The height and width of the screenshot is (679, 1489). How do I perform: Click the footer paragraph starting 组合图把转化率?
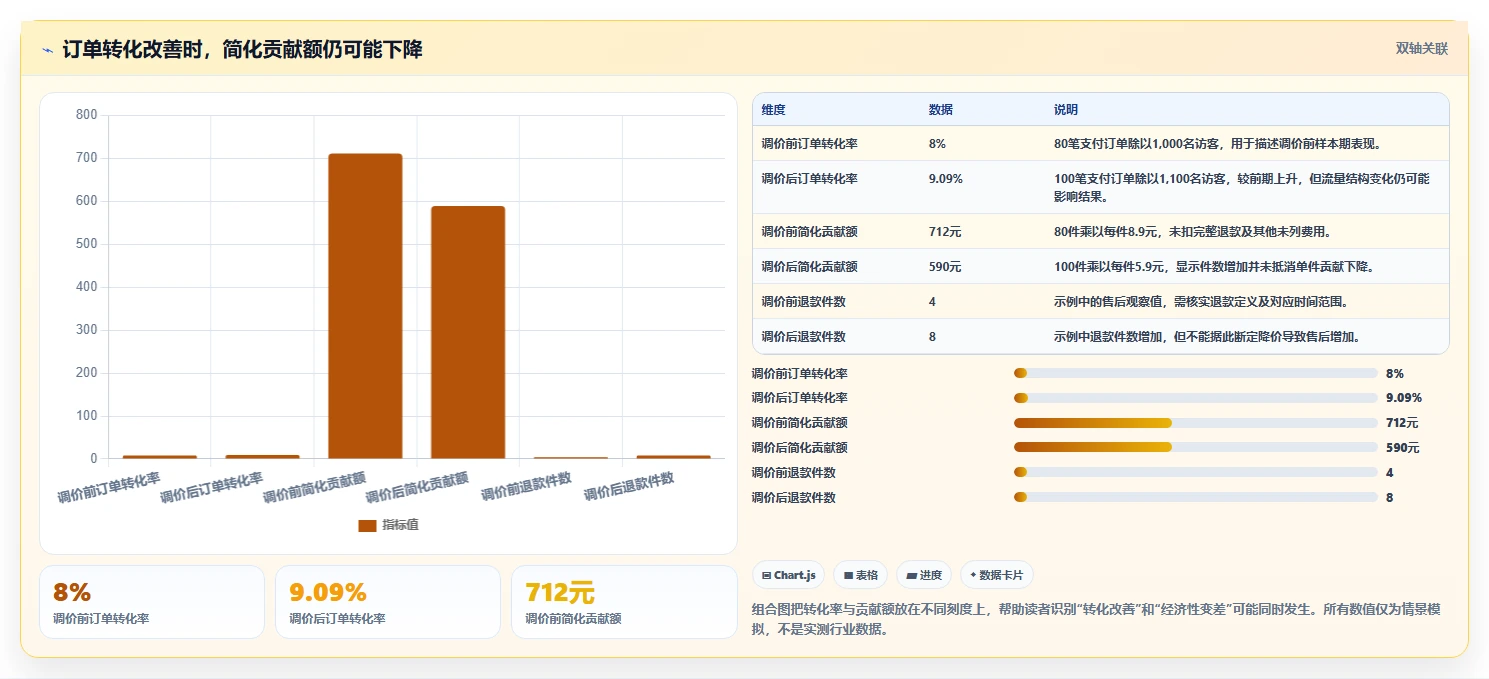pos(1096,619)
